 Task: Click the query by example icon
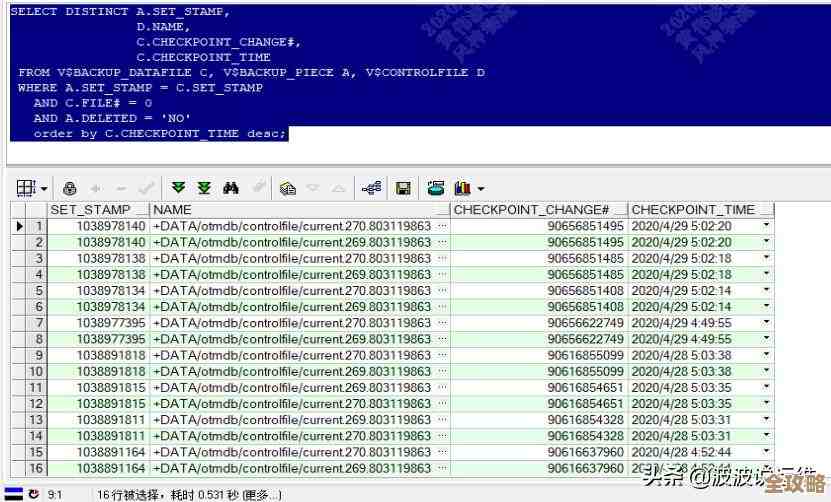(288, 188)
